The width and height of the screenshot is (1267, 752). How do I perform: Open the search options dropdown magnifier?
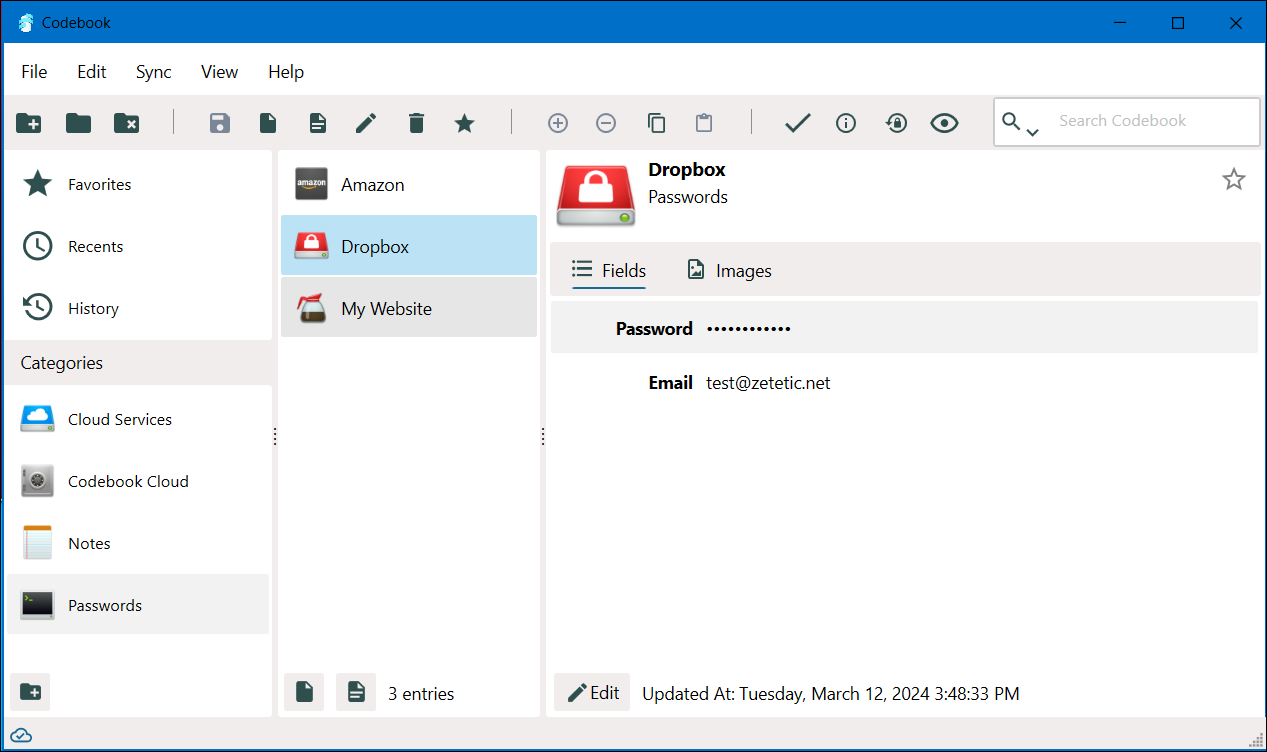(x=1020, y=123)
